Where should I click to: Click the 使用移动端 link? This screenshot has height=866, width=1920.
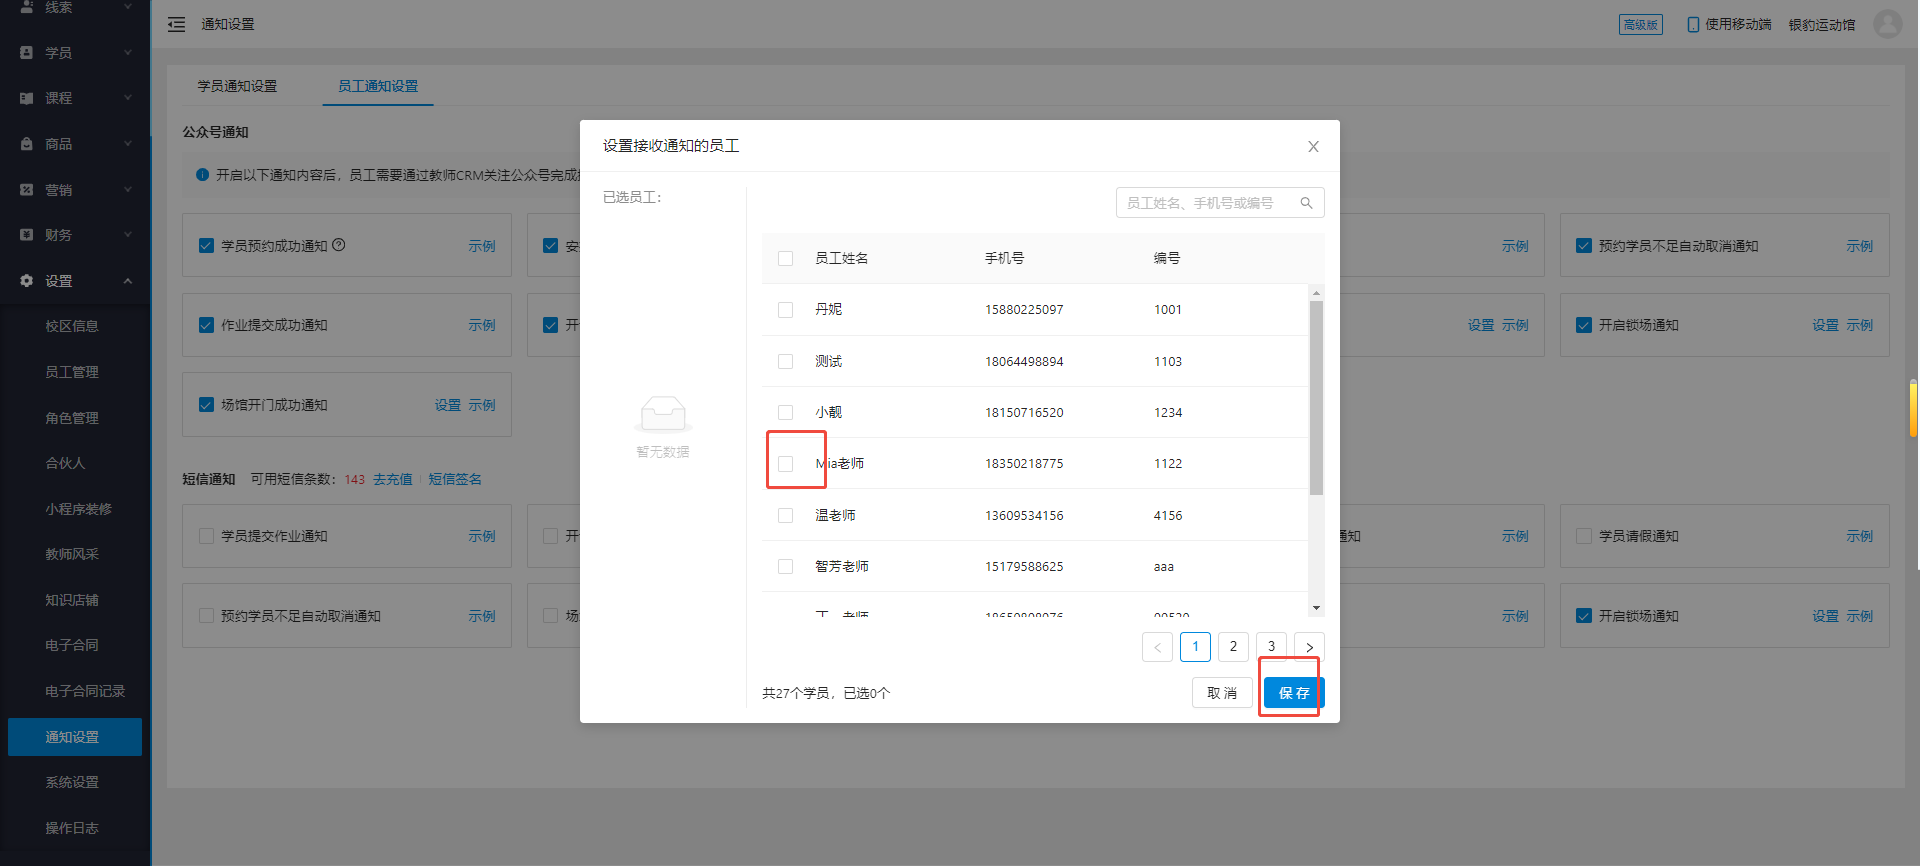(x=1738, y=24)
